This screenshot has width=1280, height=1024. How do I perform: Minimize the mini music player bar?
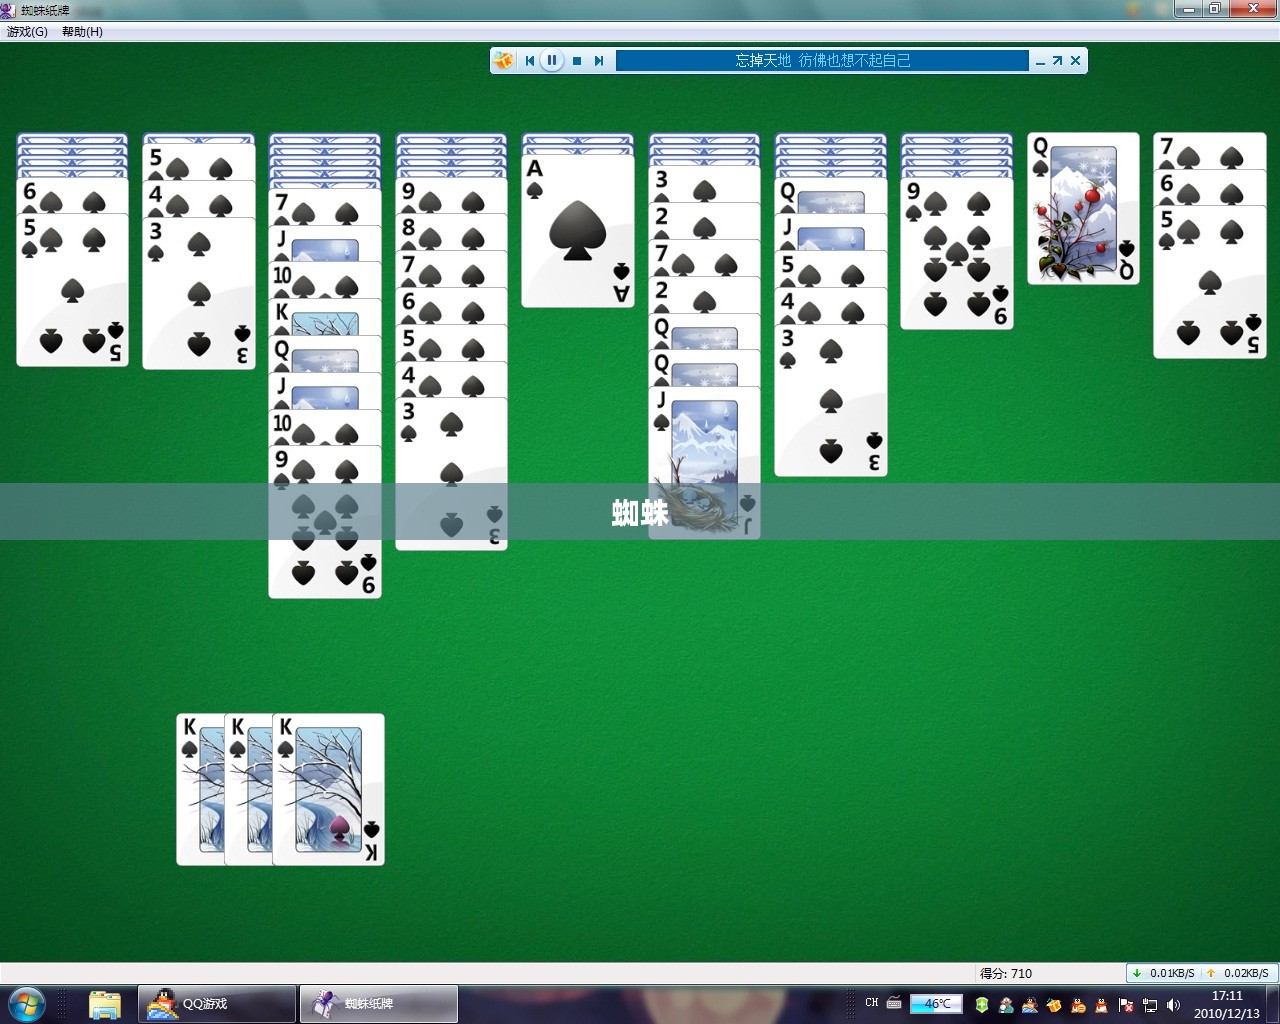1040,61
